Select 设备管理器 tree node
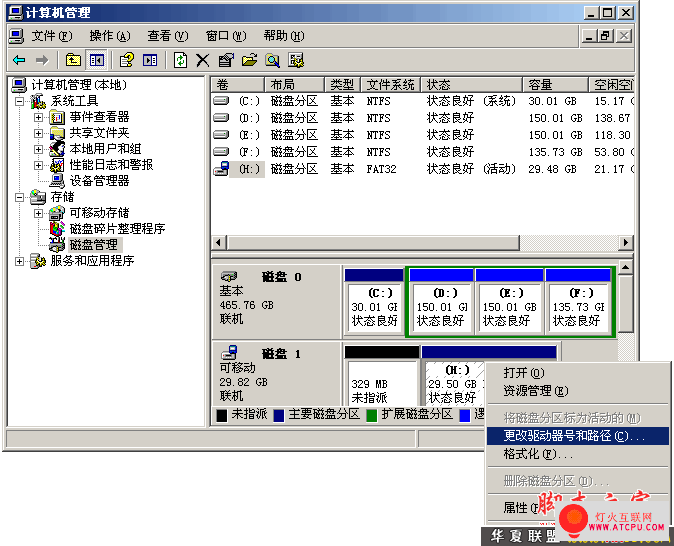The image size is (674, 546). pyautogui.click(x=99, y=181)
